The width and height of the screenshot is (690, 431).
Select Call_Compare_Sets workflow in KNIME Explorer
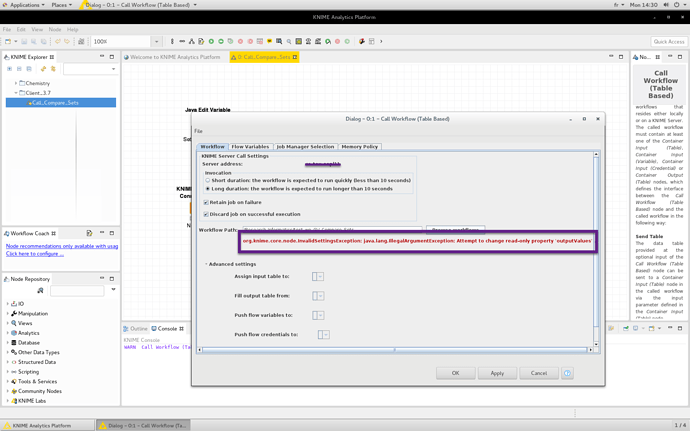click(x=61, y=103)
